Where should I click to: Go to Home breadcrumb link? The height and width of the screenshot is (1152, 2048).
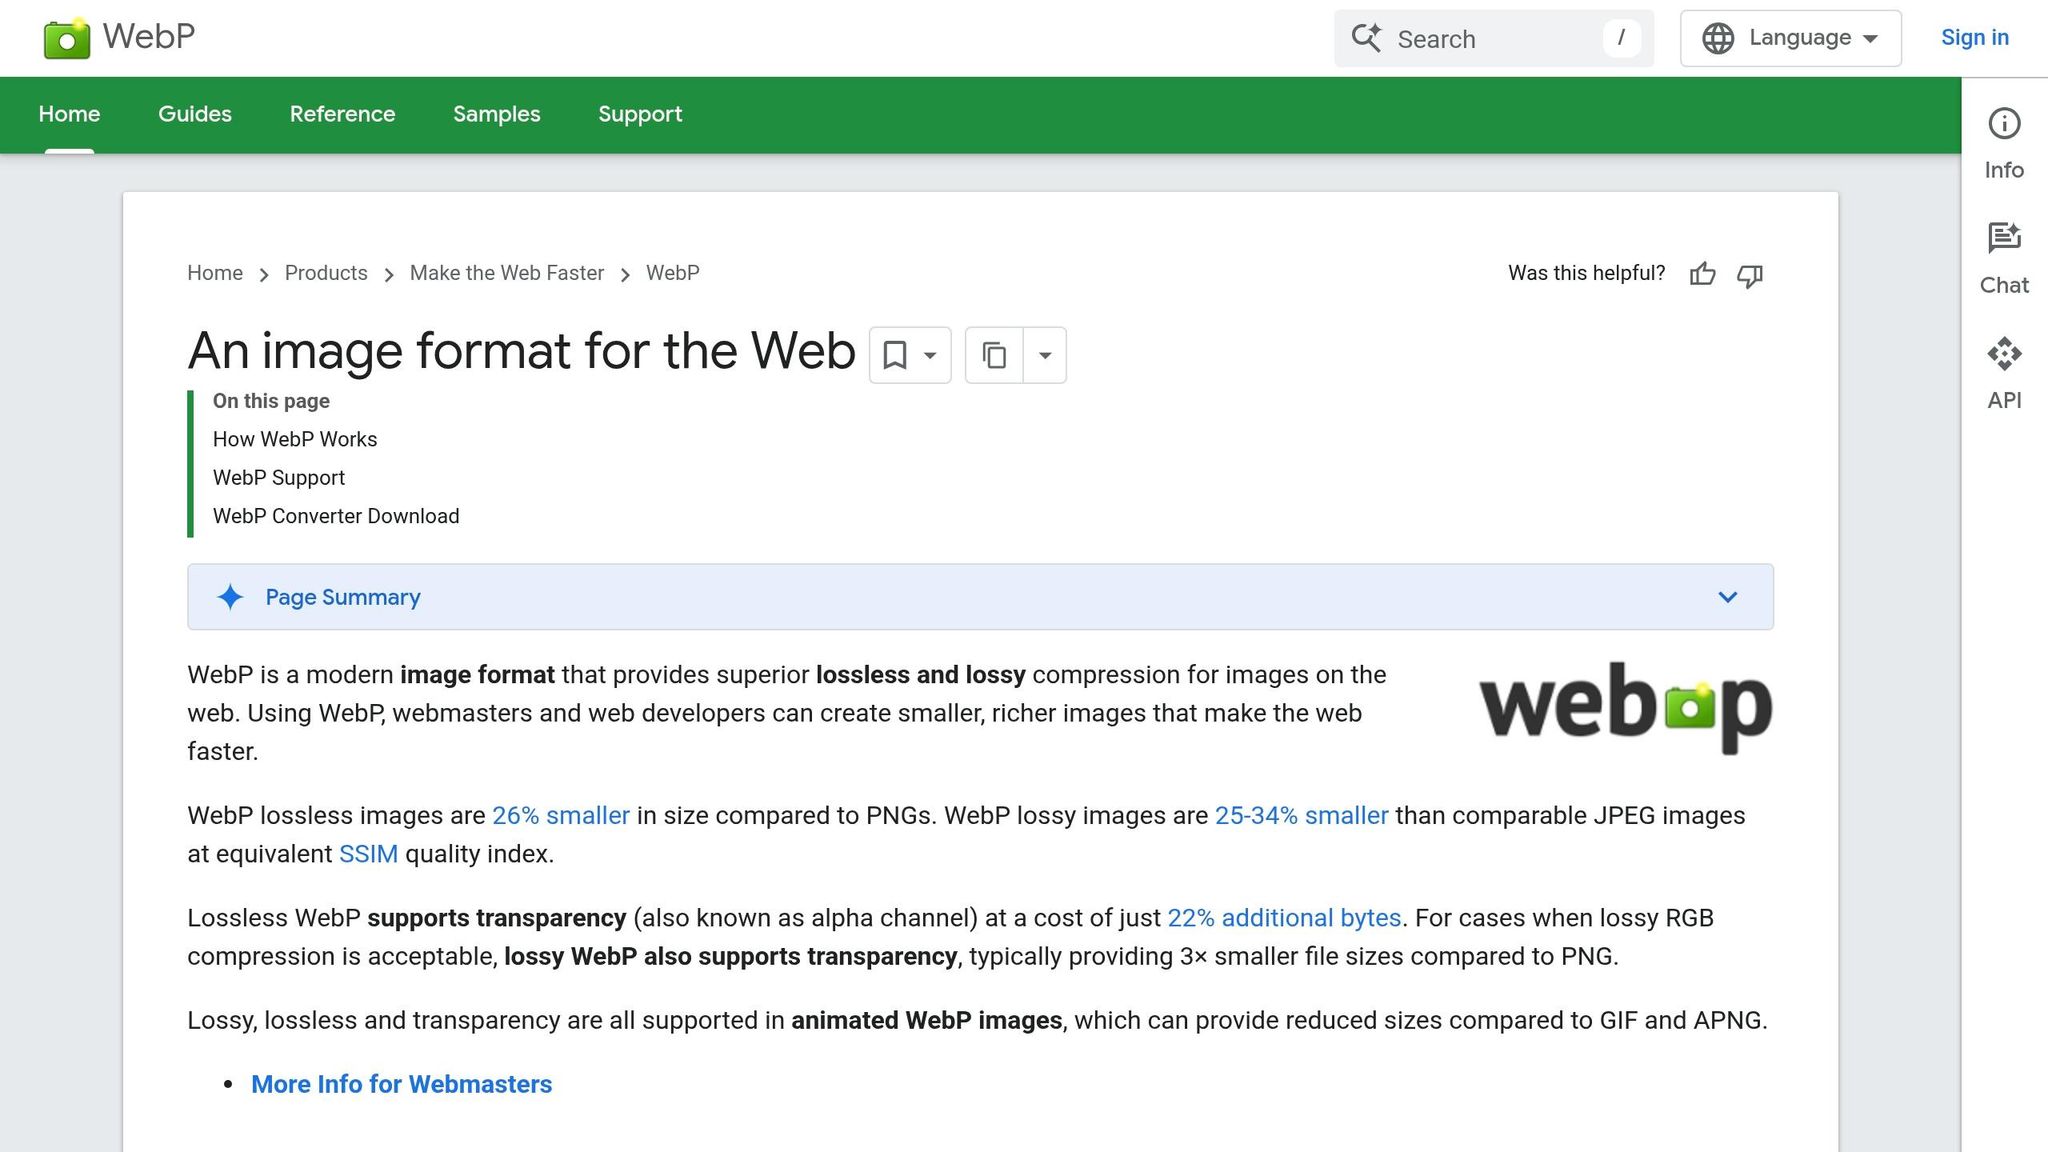(x=215, y=273)
